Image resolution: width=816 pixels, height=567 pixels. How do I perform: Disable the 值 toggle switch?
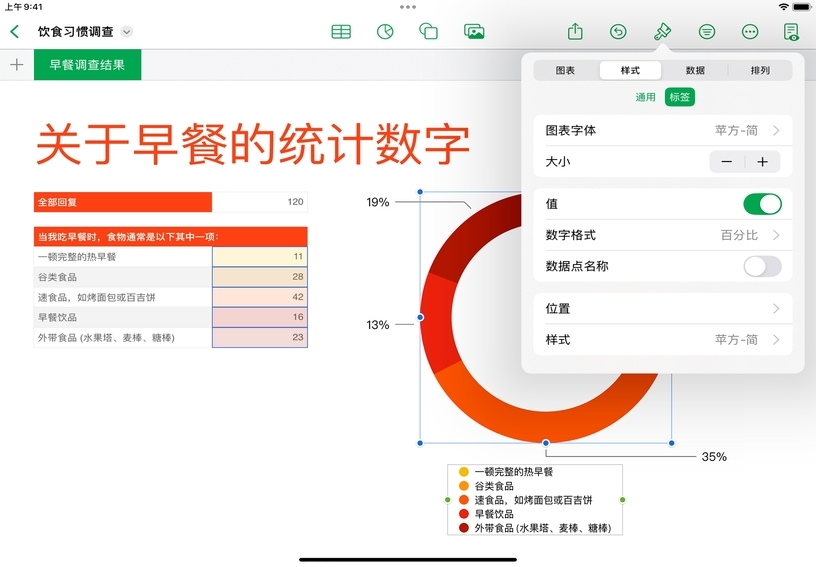tap(762, 204)
